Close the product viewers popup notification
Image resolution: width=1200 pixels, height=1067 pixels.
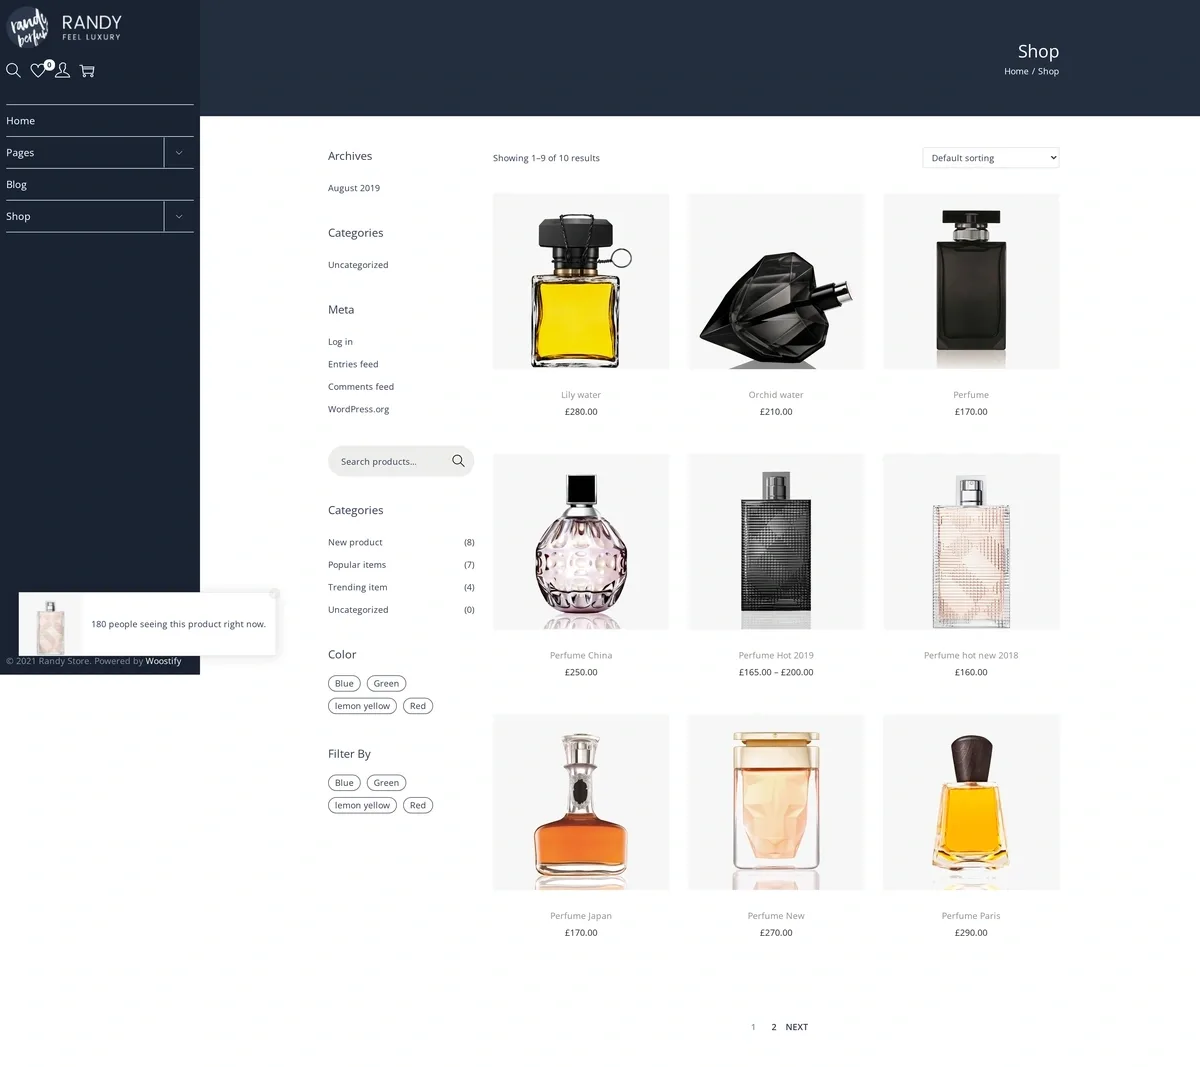(274, 594)
